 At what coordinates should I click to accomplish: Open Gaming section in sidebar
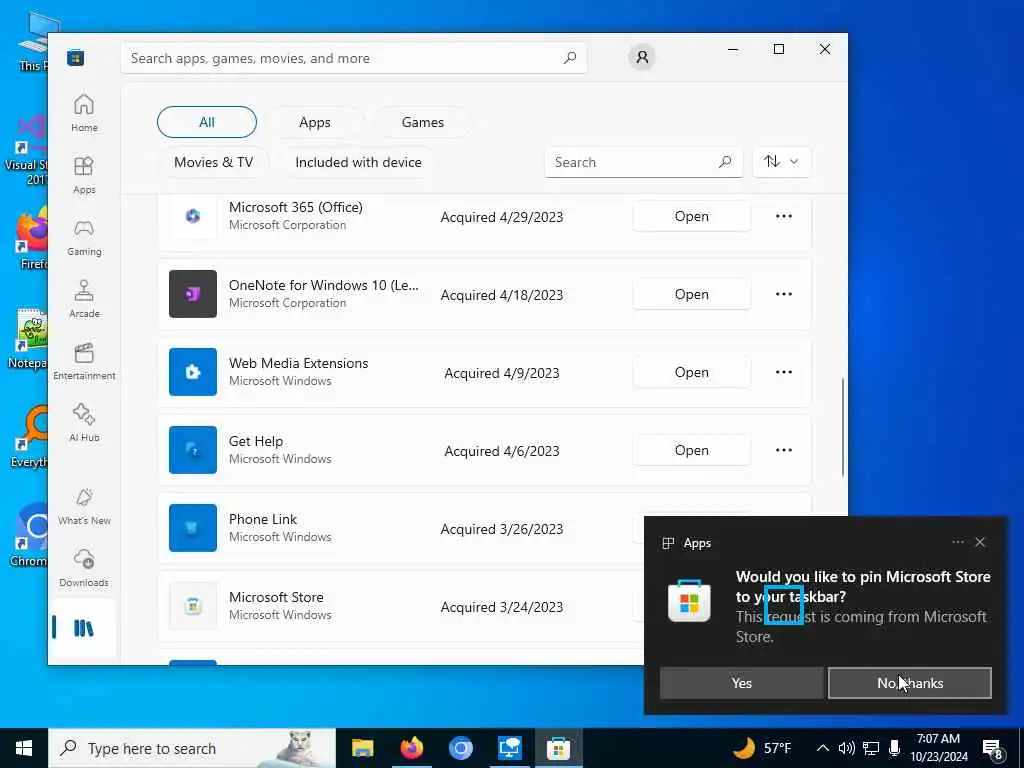(84, 237)
